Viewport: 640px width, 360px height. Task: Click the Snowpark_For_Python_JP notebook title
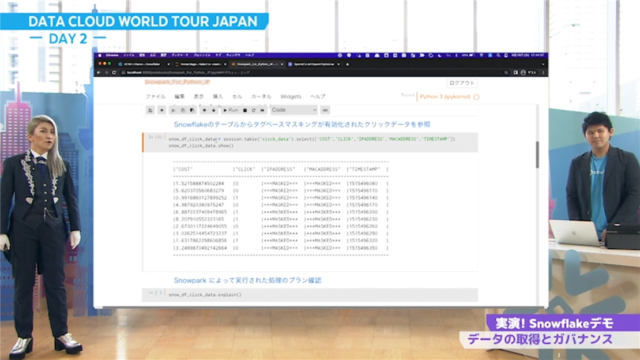(x=178, y=82)
